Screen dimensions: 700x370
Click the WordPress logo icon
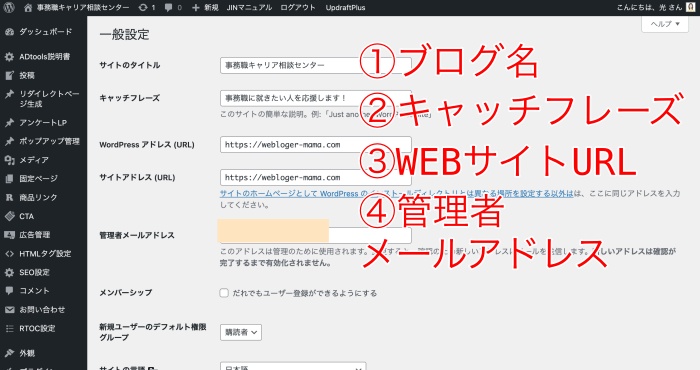tap(9, 8)
